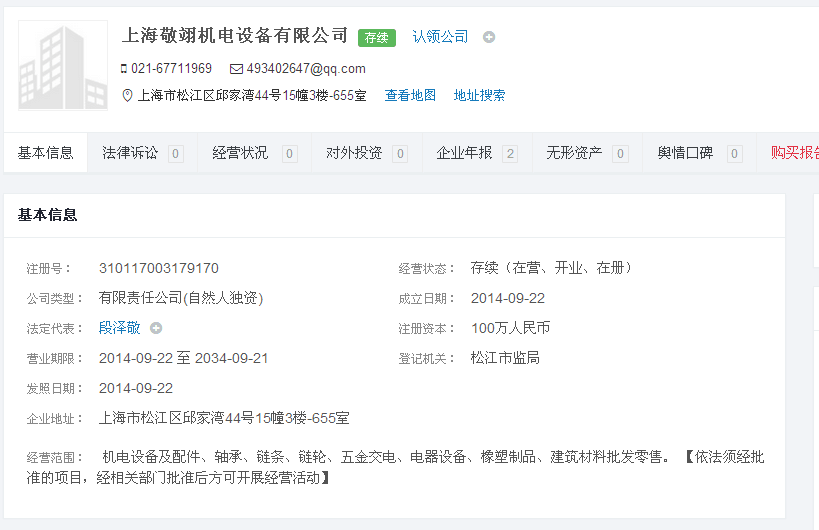819x530 pixels.
Task: Click the plus icon next to 段泽敬
Action: [156, 328]
